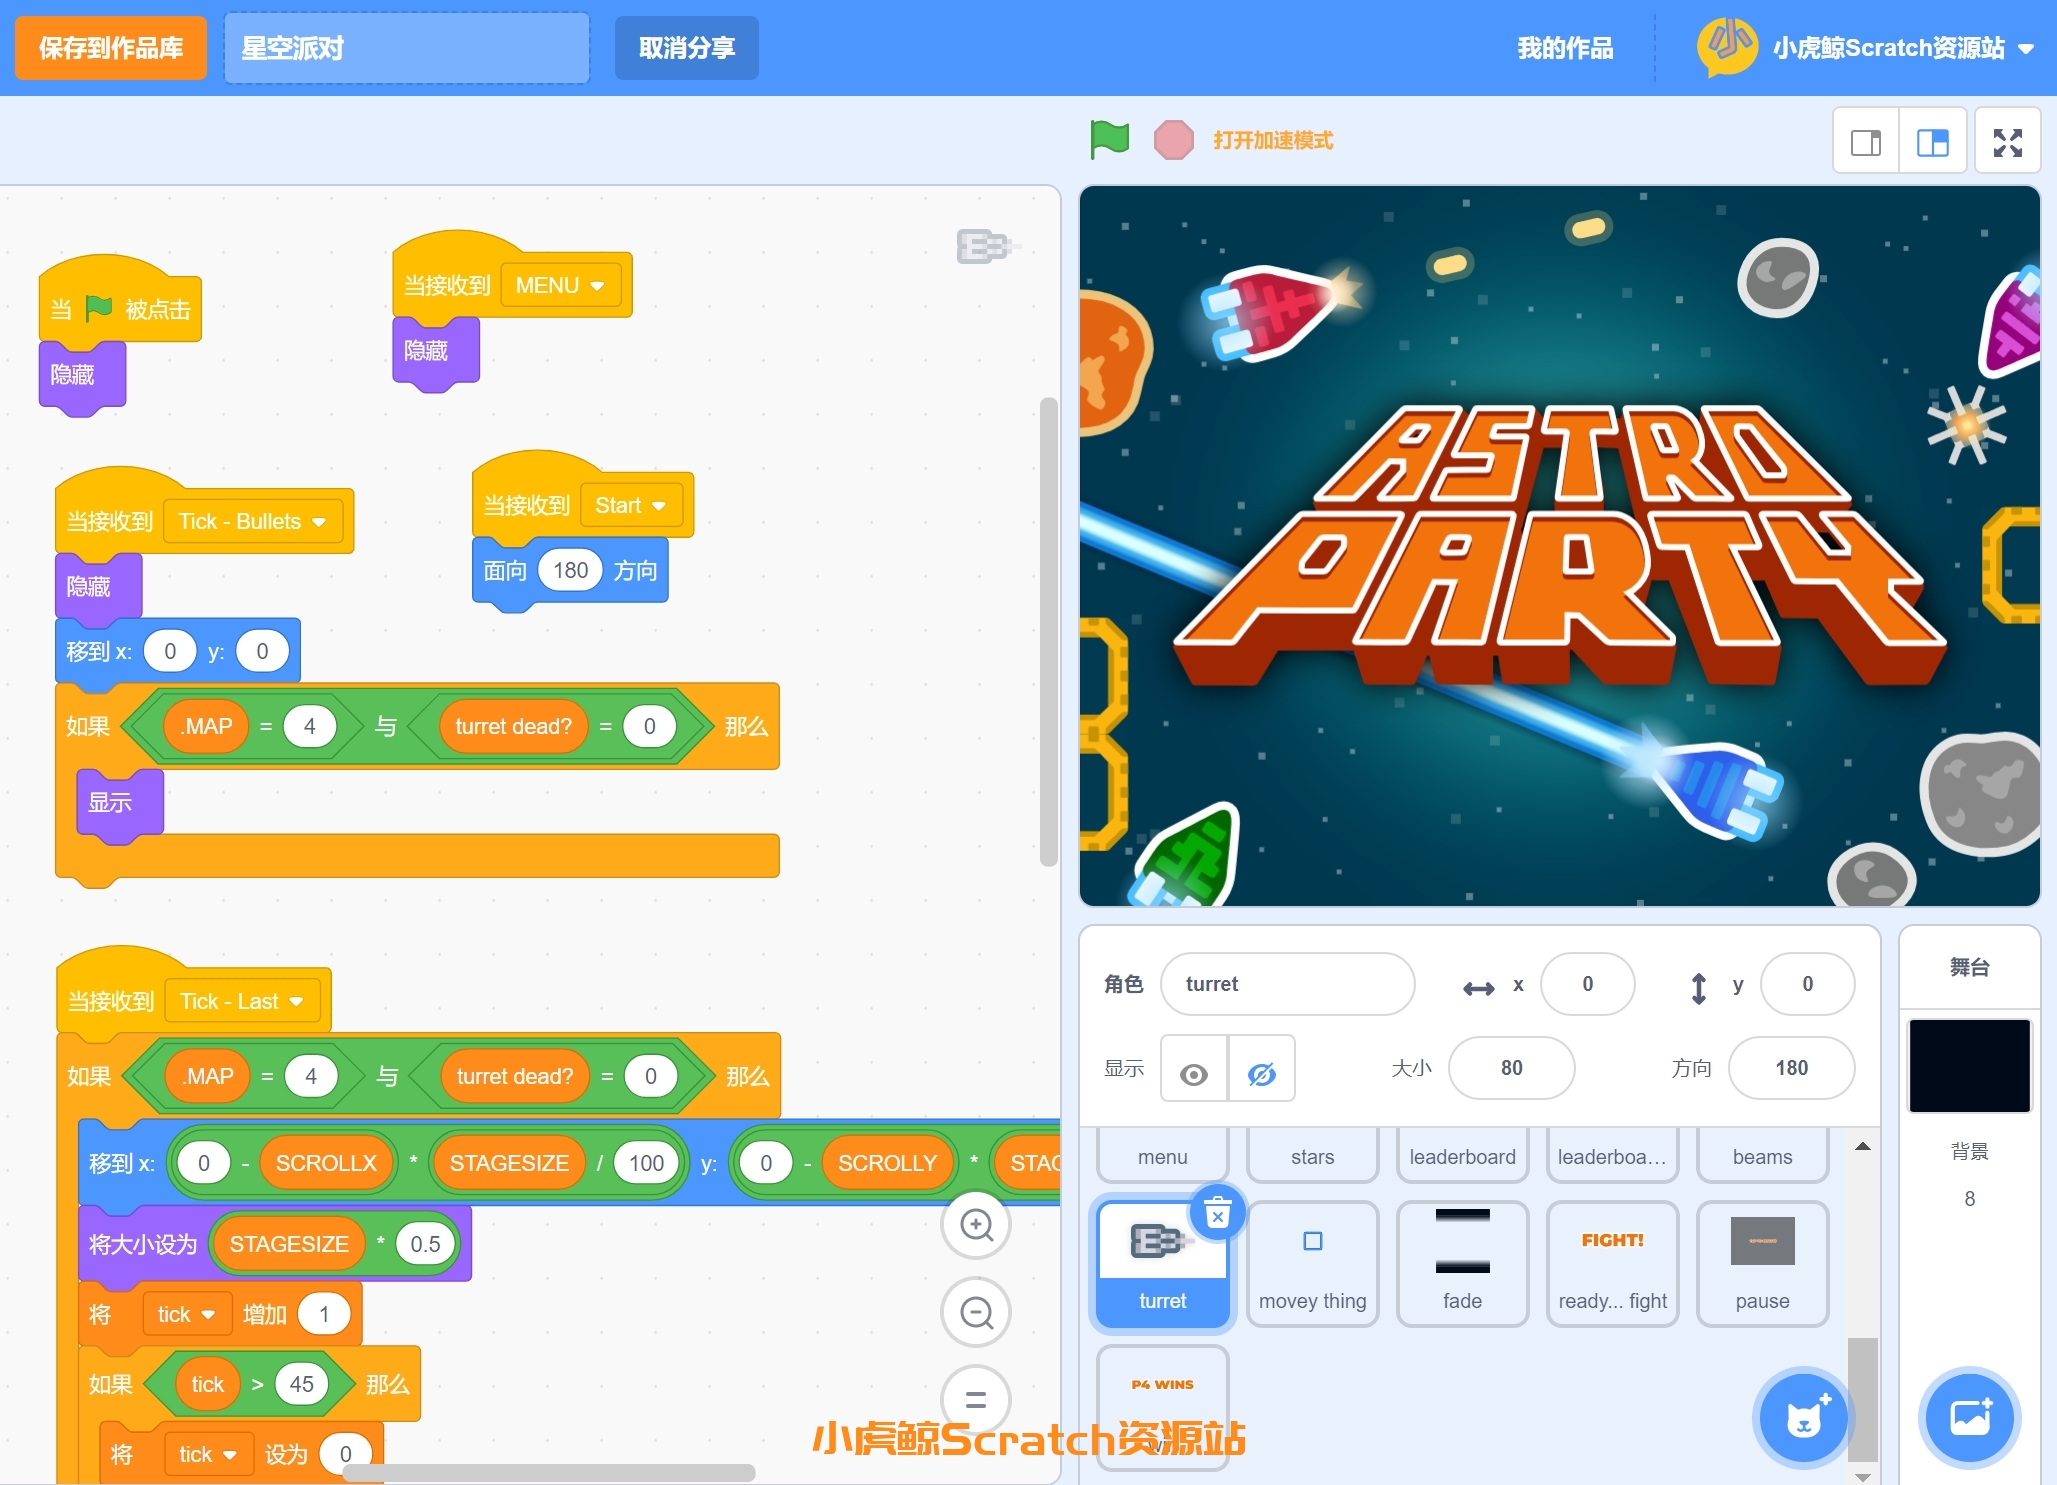Click the 小虎鲸Scratch资源站 username
Screen dimensions: 2057x1485
[1888, 48]
